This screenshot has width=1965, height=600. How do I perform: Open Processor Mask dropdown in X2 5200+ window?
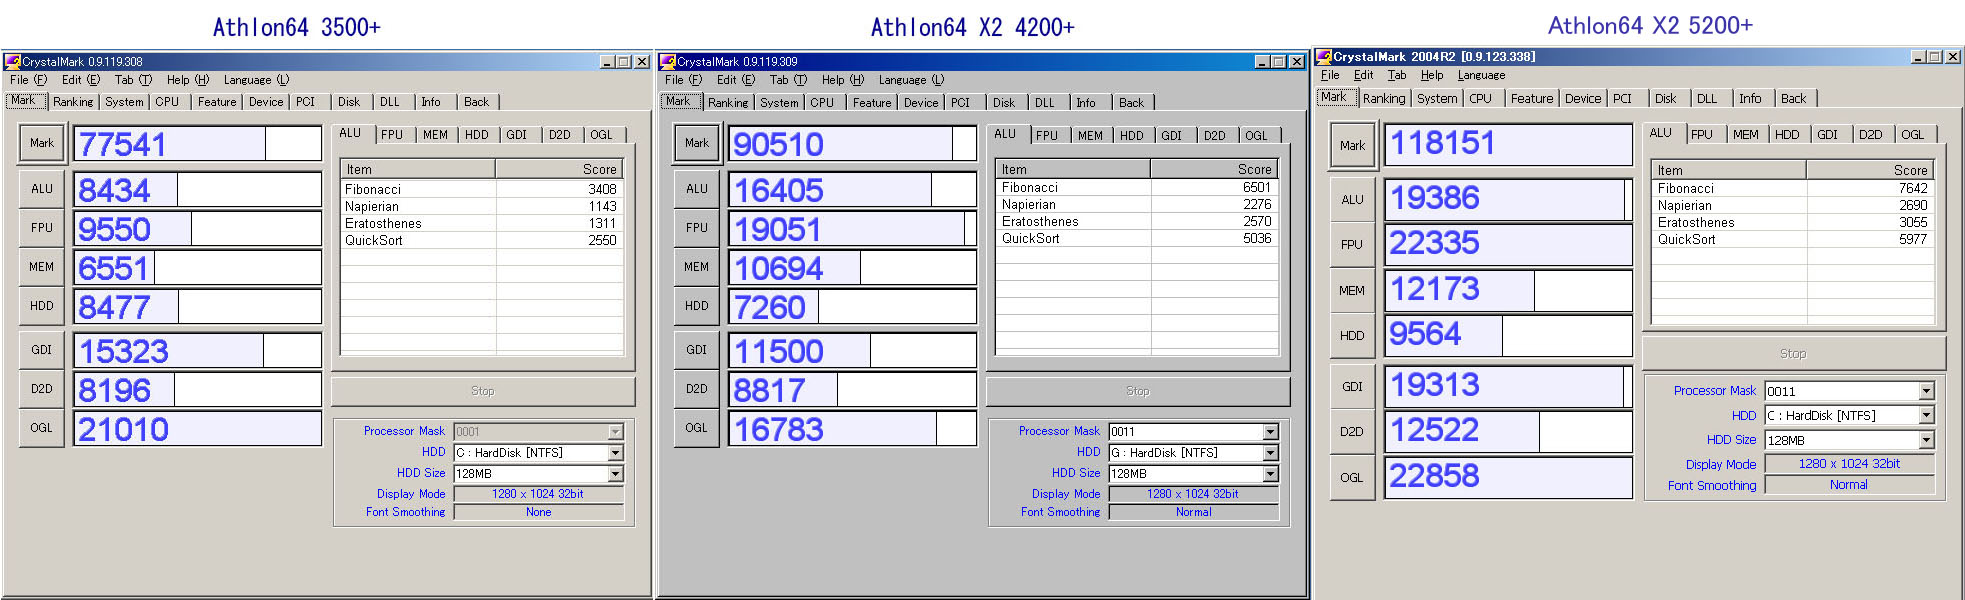coord(1926,392)
